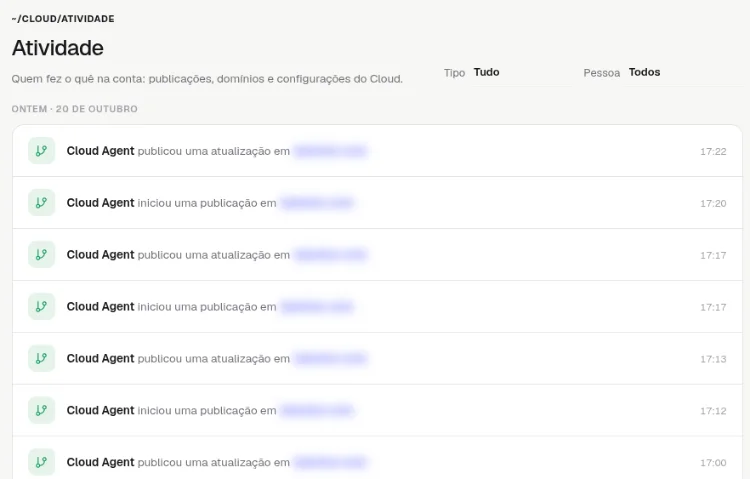Click the 17:20 timestamp
Viewport: 750px width, 479px height.
coord(713,203)
